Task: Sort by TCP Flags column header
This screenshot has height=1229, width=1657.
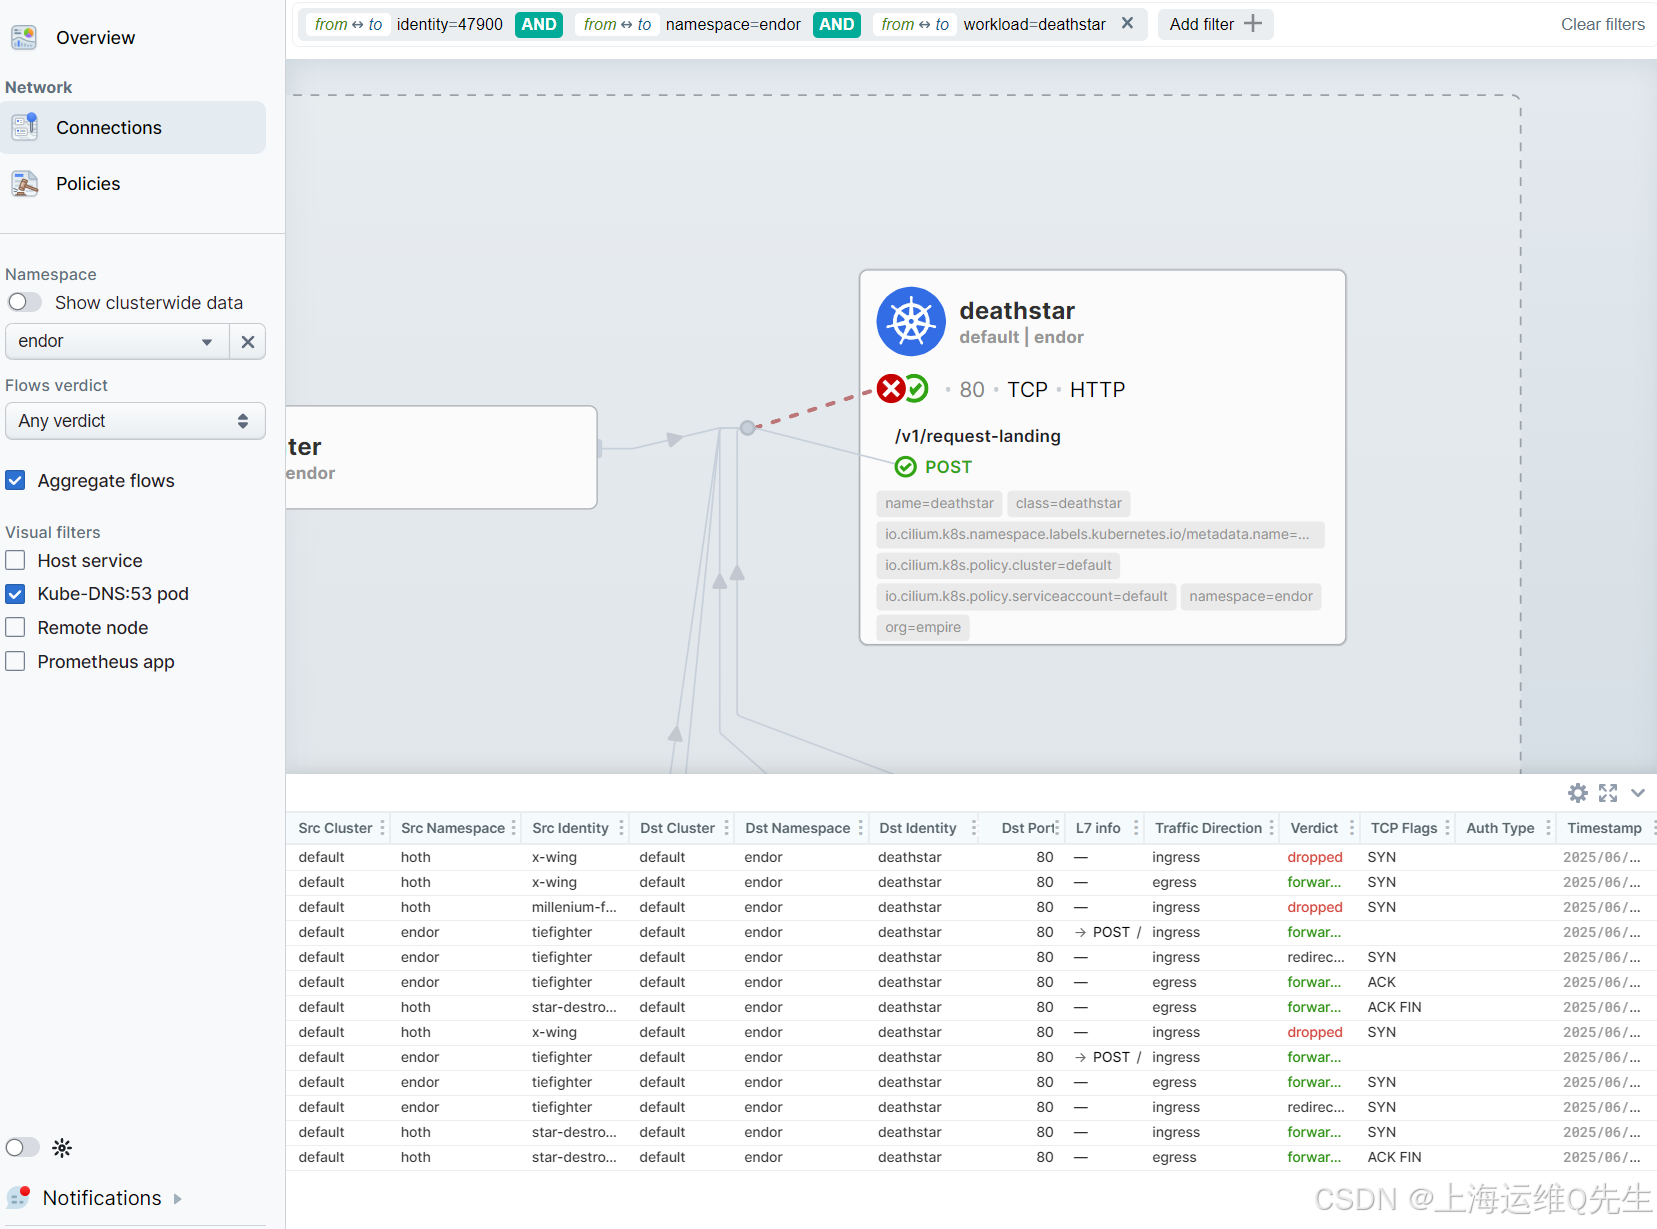Action: [1403, 828]
